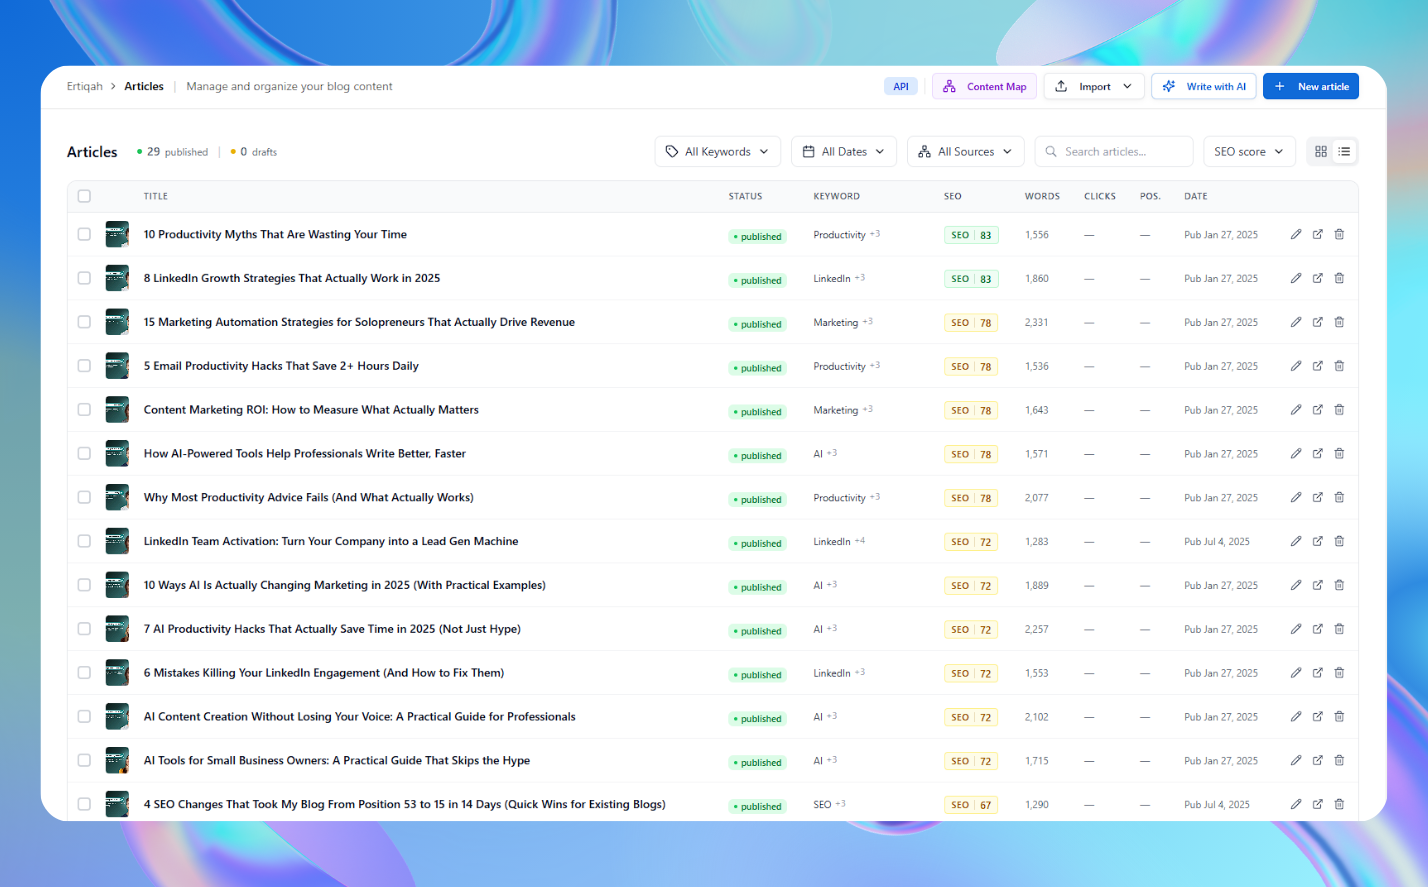
Task: Click the Articles breadcrumb item
Action: click(143, 86)
